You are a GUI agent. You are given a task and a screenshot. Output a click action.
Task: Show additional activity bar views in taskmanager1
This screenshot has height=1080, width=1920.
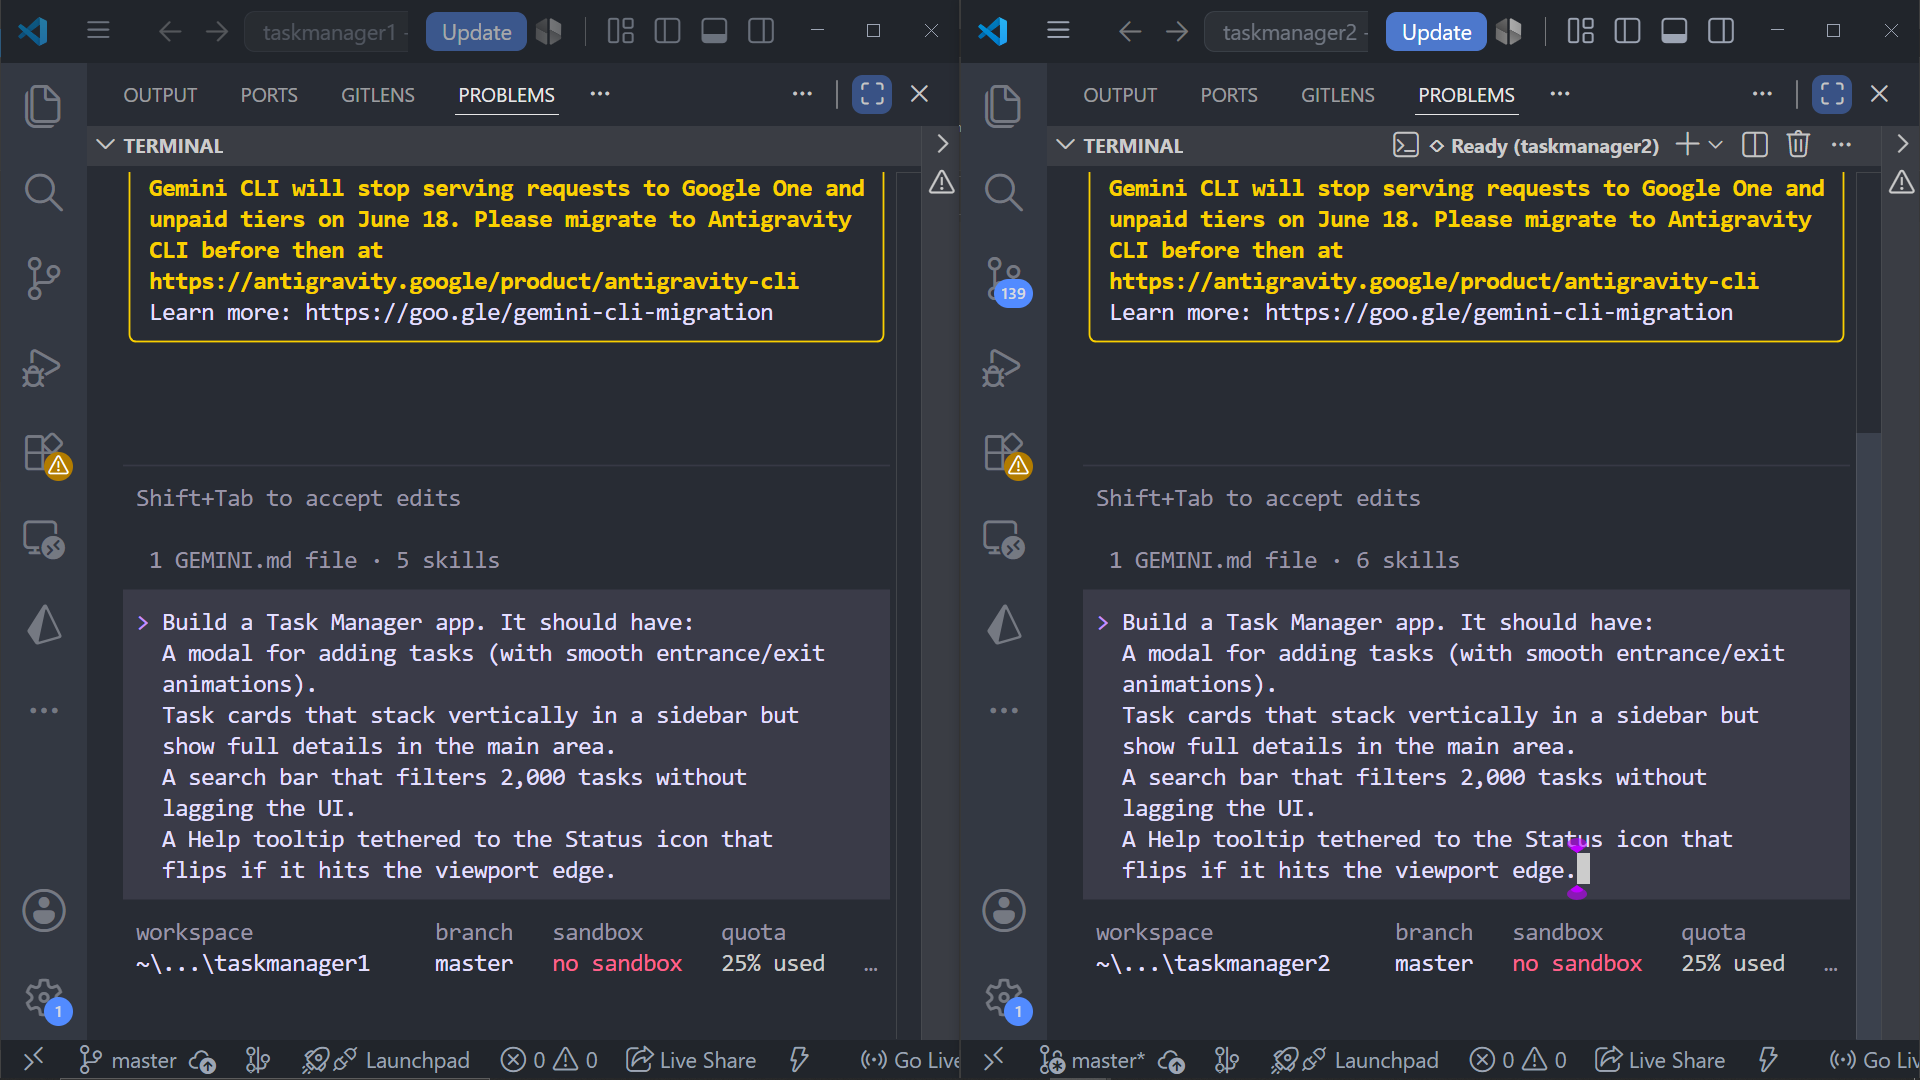pos(44,711)
